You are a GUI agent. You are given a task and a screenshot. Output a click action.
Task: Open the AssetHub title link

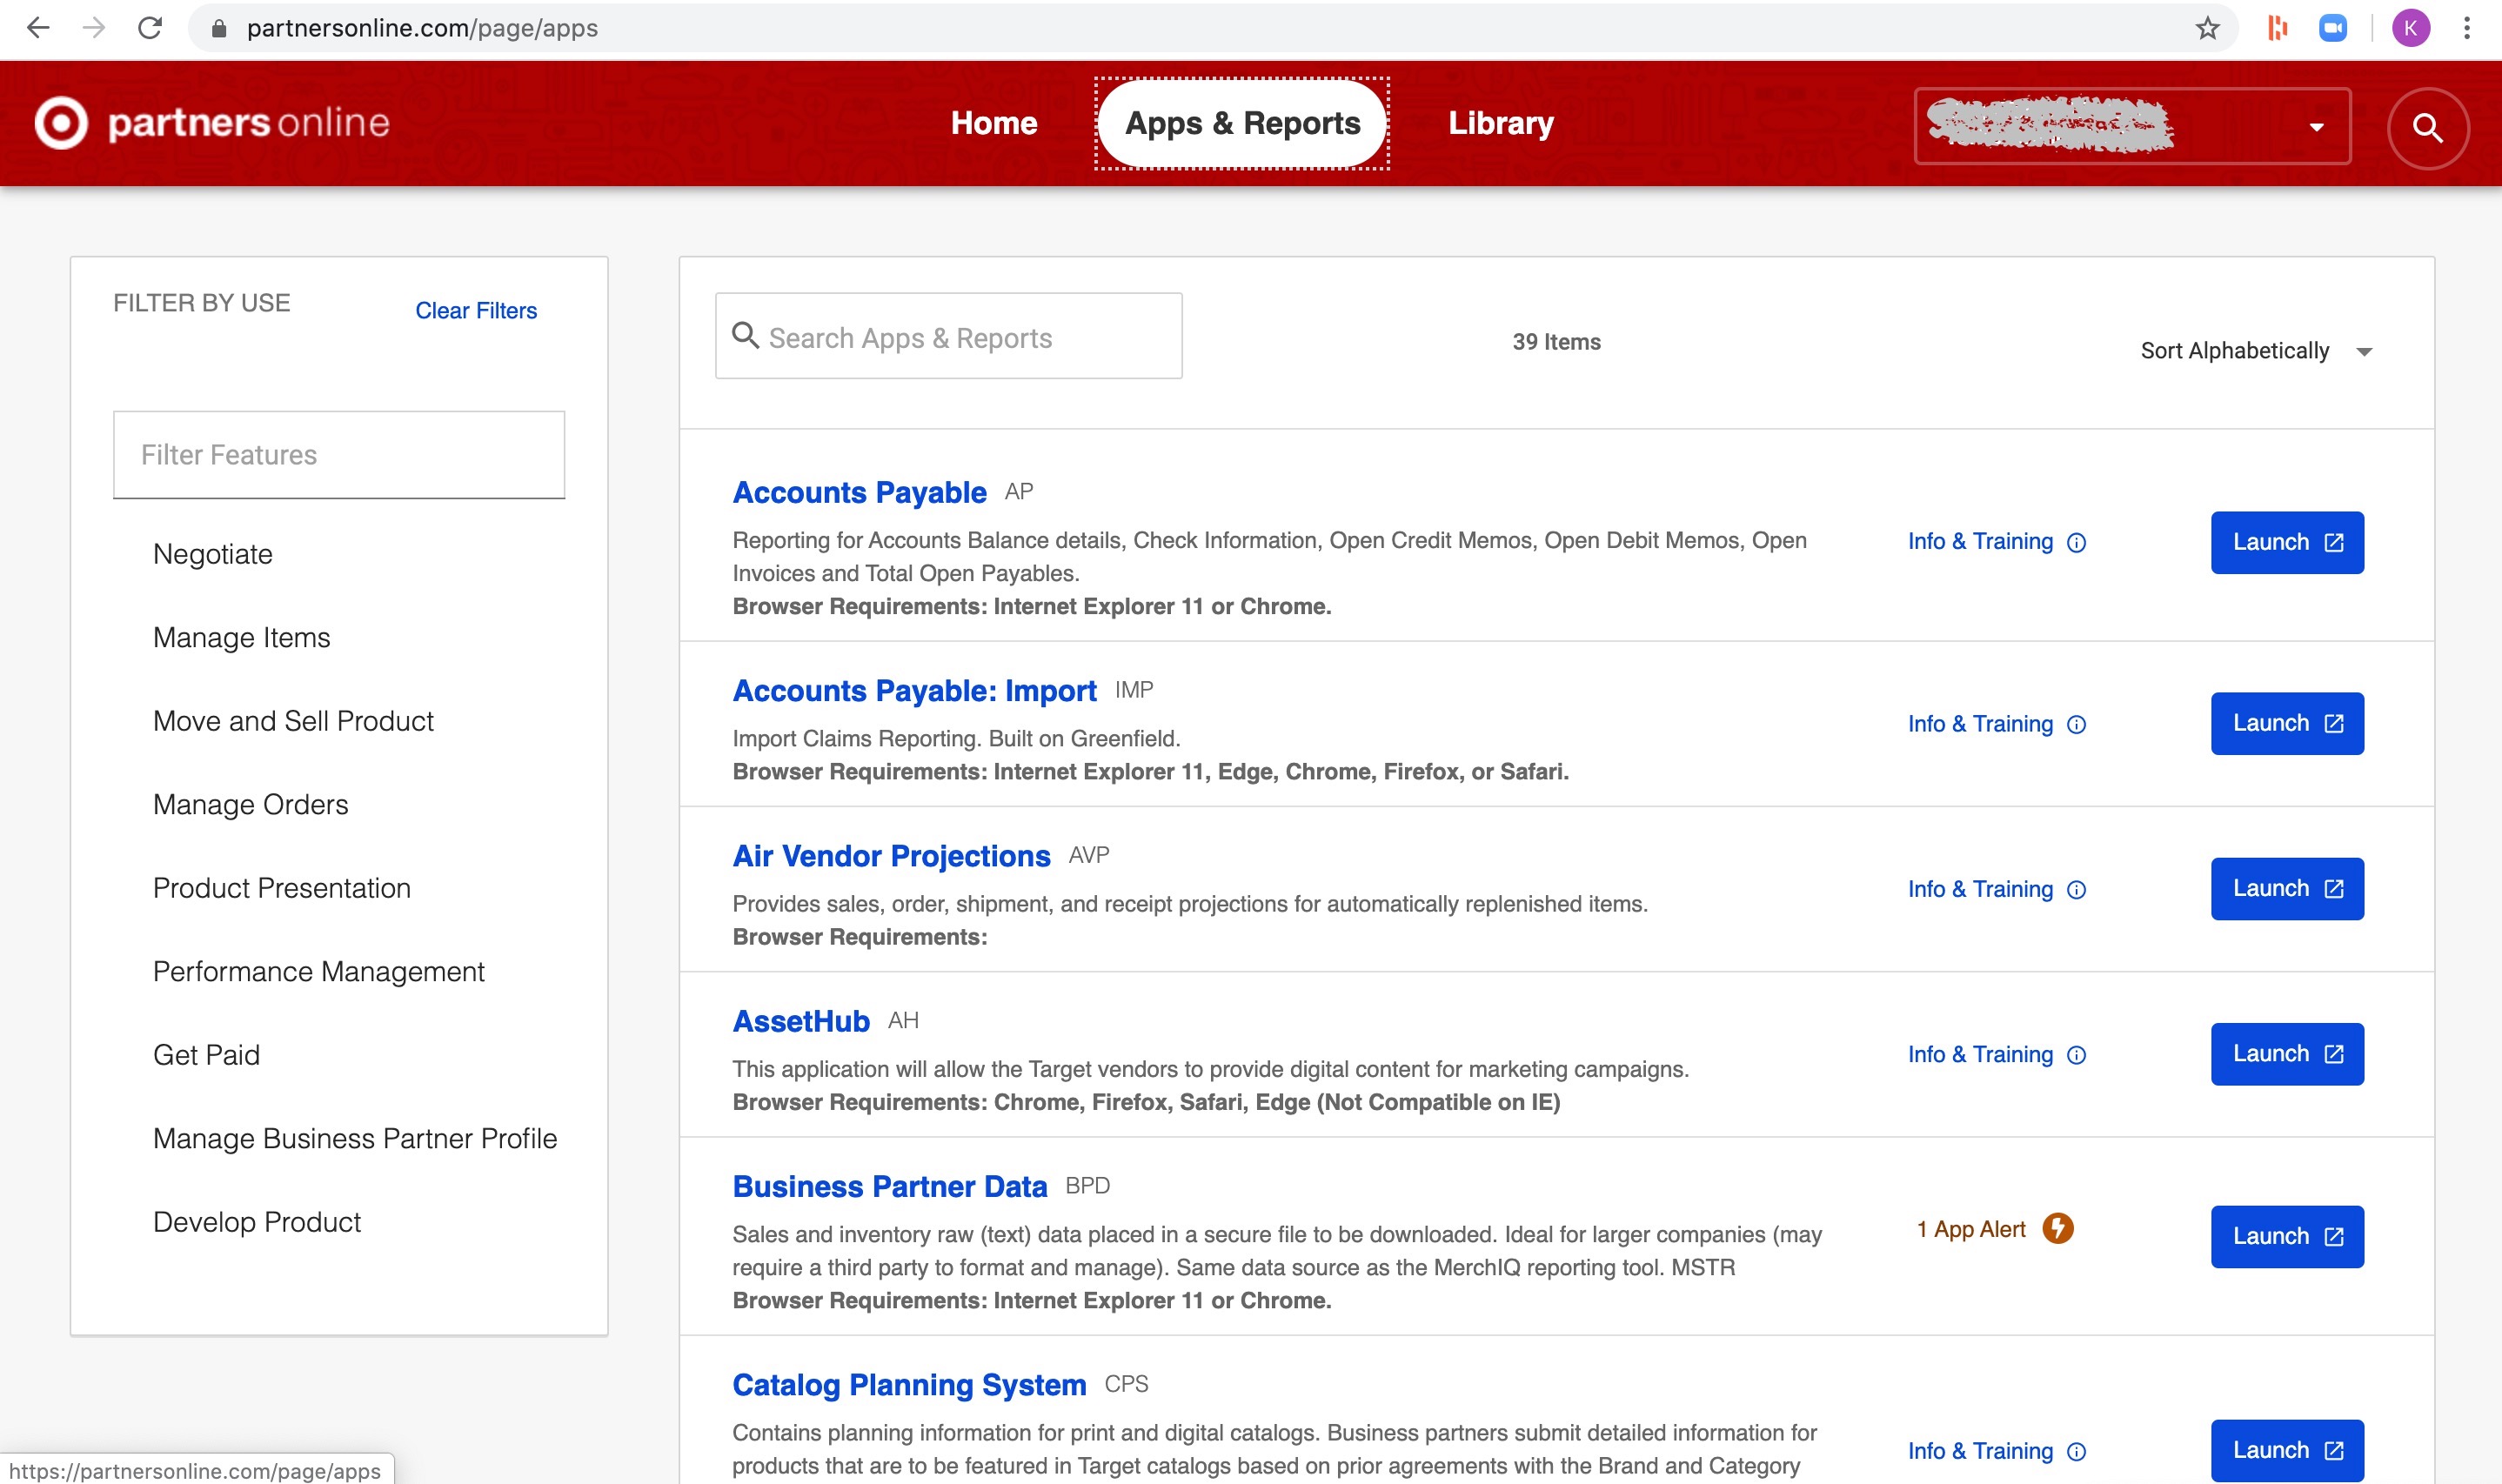click(801, 1021)
